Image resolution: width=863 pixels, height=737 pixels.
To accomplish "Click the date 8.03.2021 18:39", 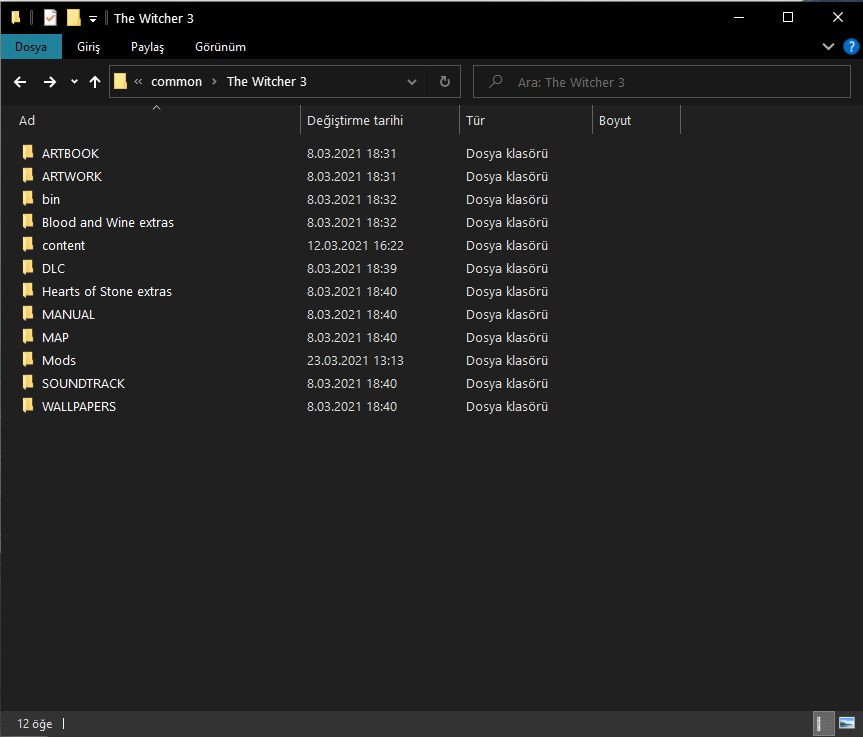I will (352, 269).
